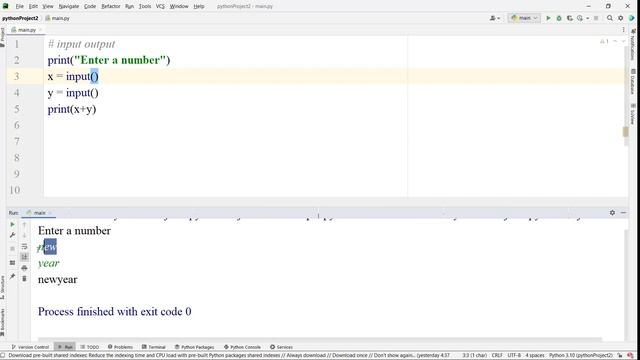The width and height of the screenshot is (640, 360).
Task: Open the user account icon dropdown
Action: (x=495, y=18)
